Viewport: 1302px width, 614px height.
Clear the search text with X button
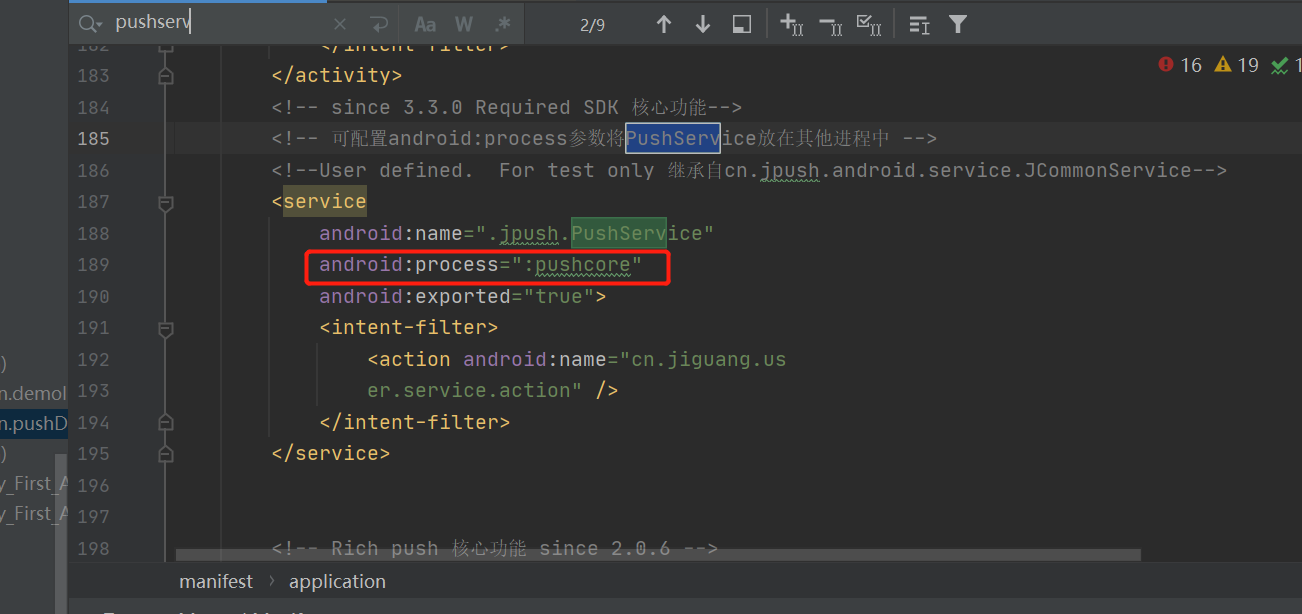tap(340, 25)
